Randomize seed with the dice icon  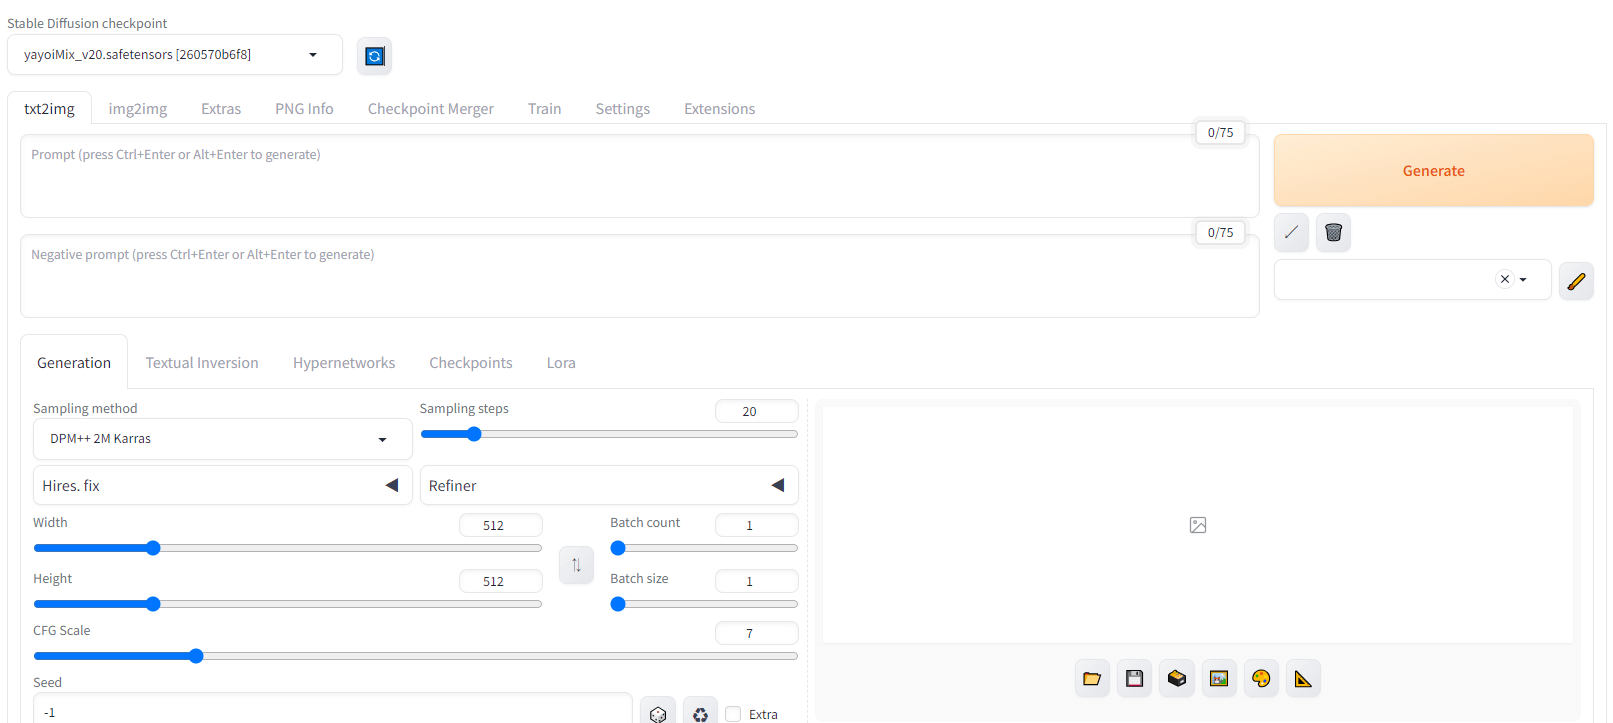(658, 713)
